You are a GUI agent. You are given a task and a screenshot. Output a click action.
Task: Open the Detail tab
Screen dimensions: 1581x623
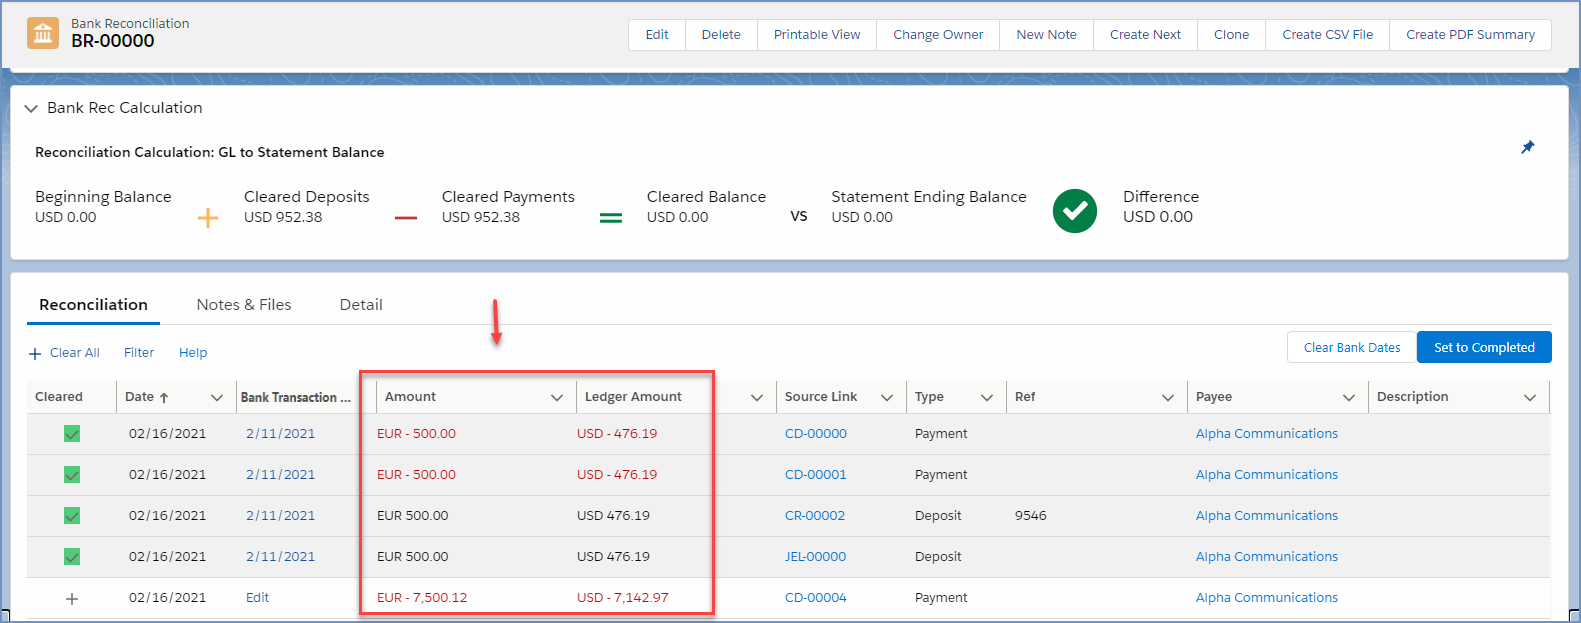click(361, 305)
